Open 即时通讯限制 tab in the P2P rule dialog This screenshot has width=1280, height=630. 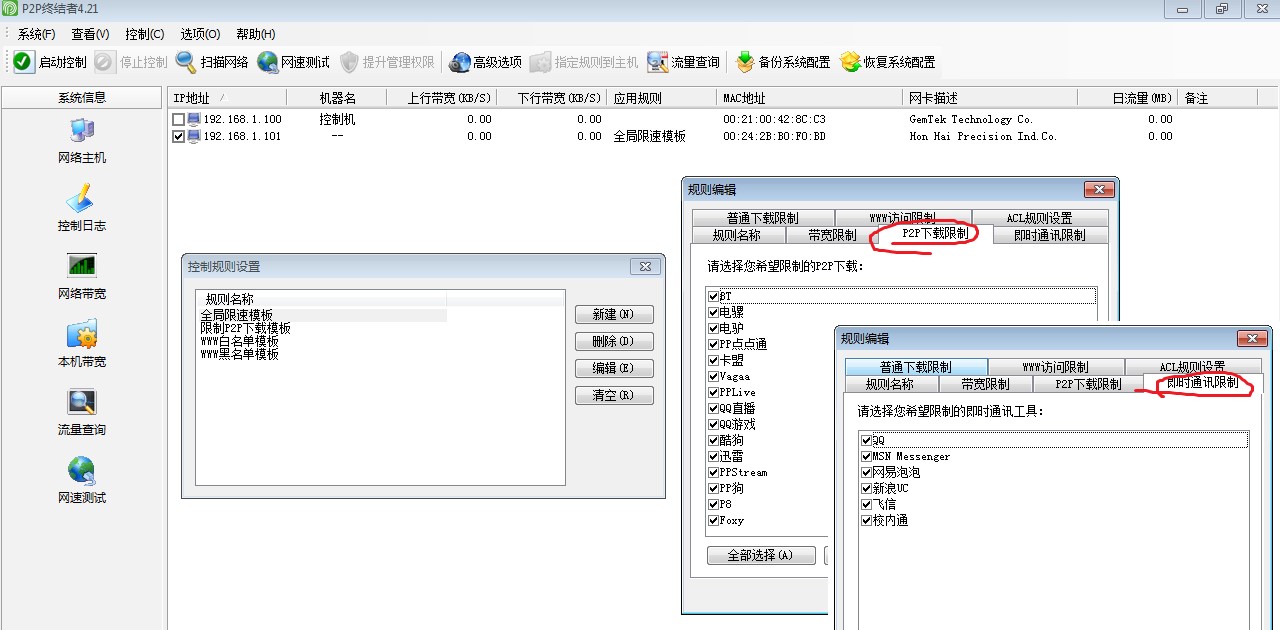click(x=1048, y=235)
